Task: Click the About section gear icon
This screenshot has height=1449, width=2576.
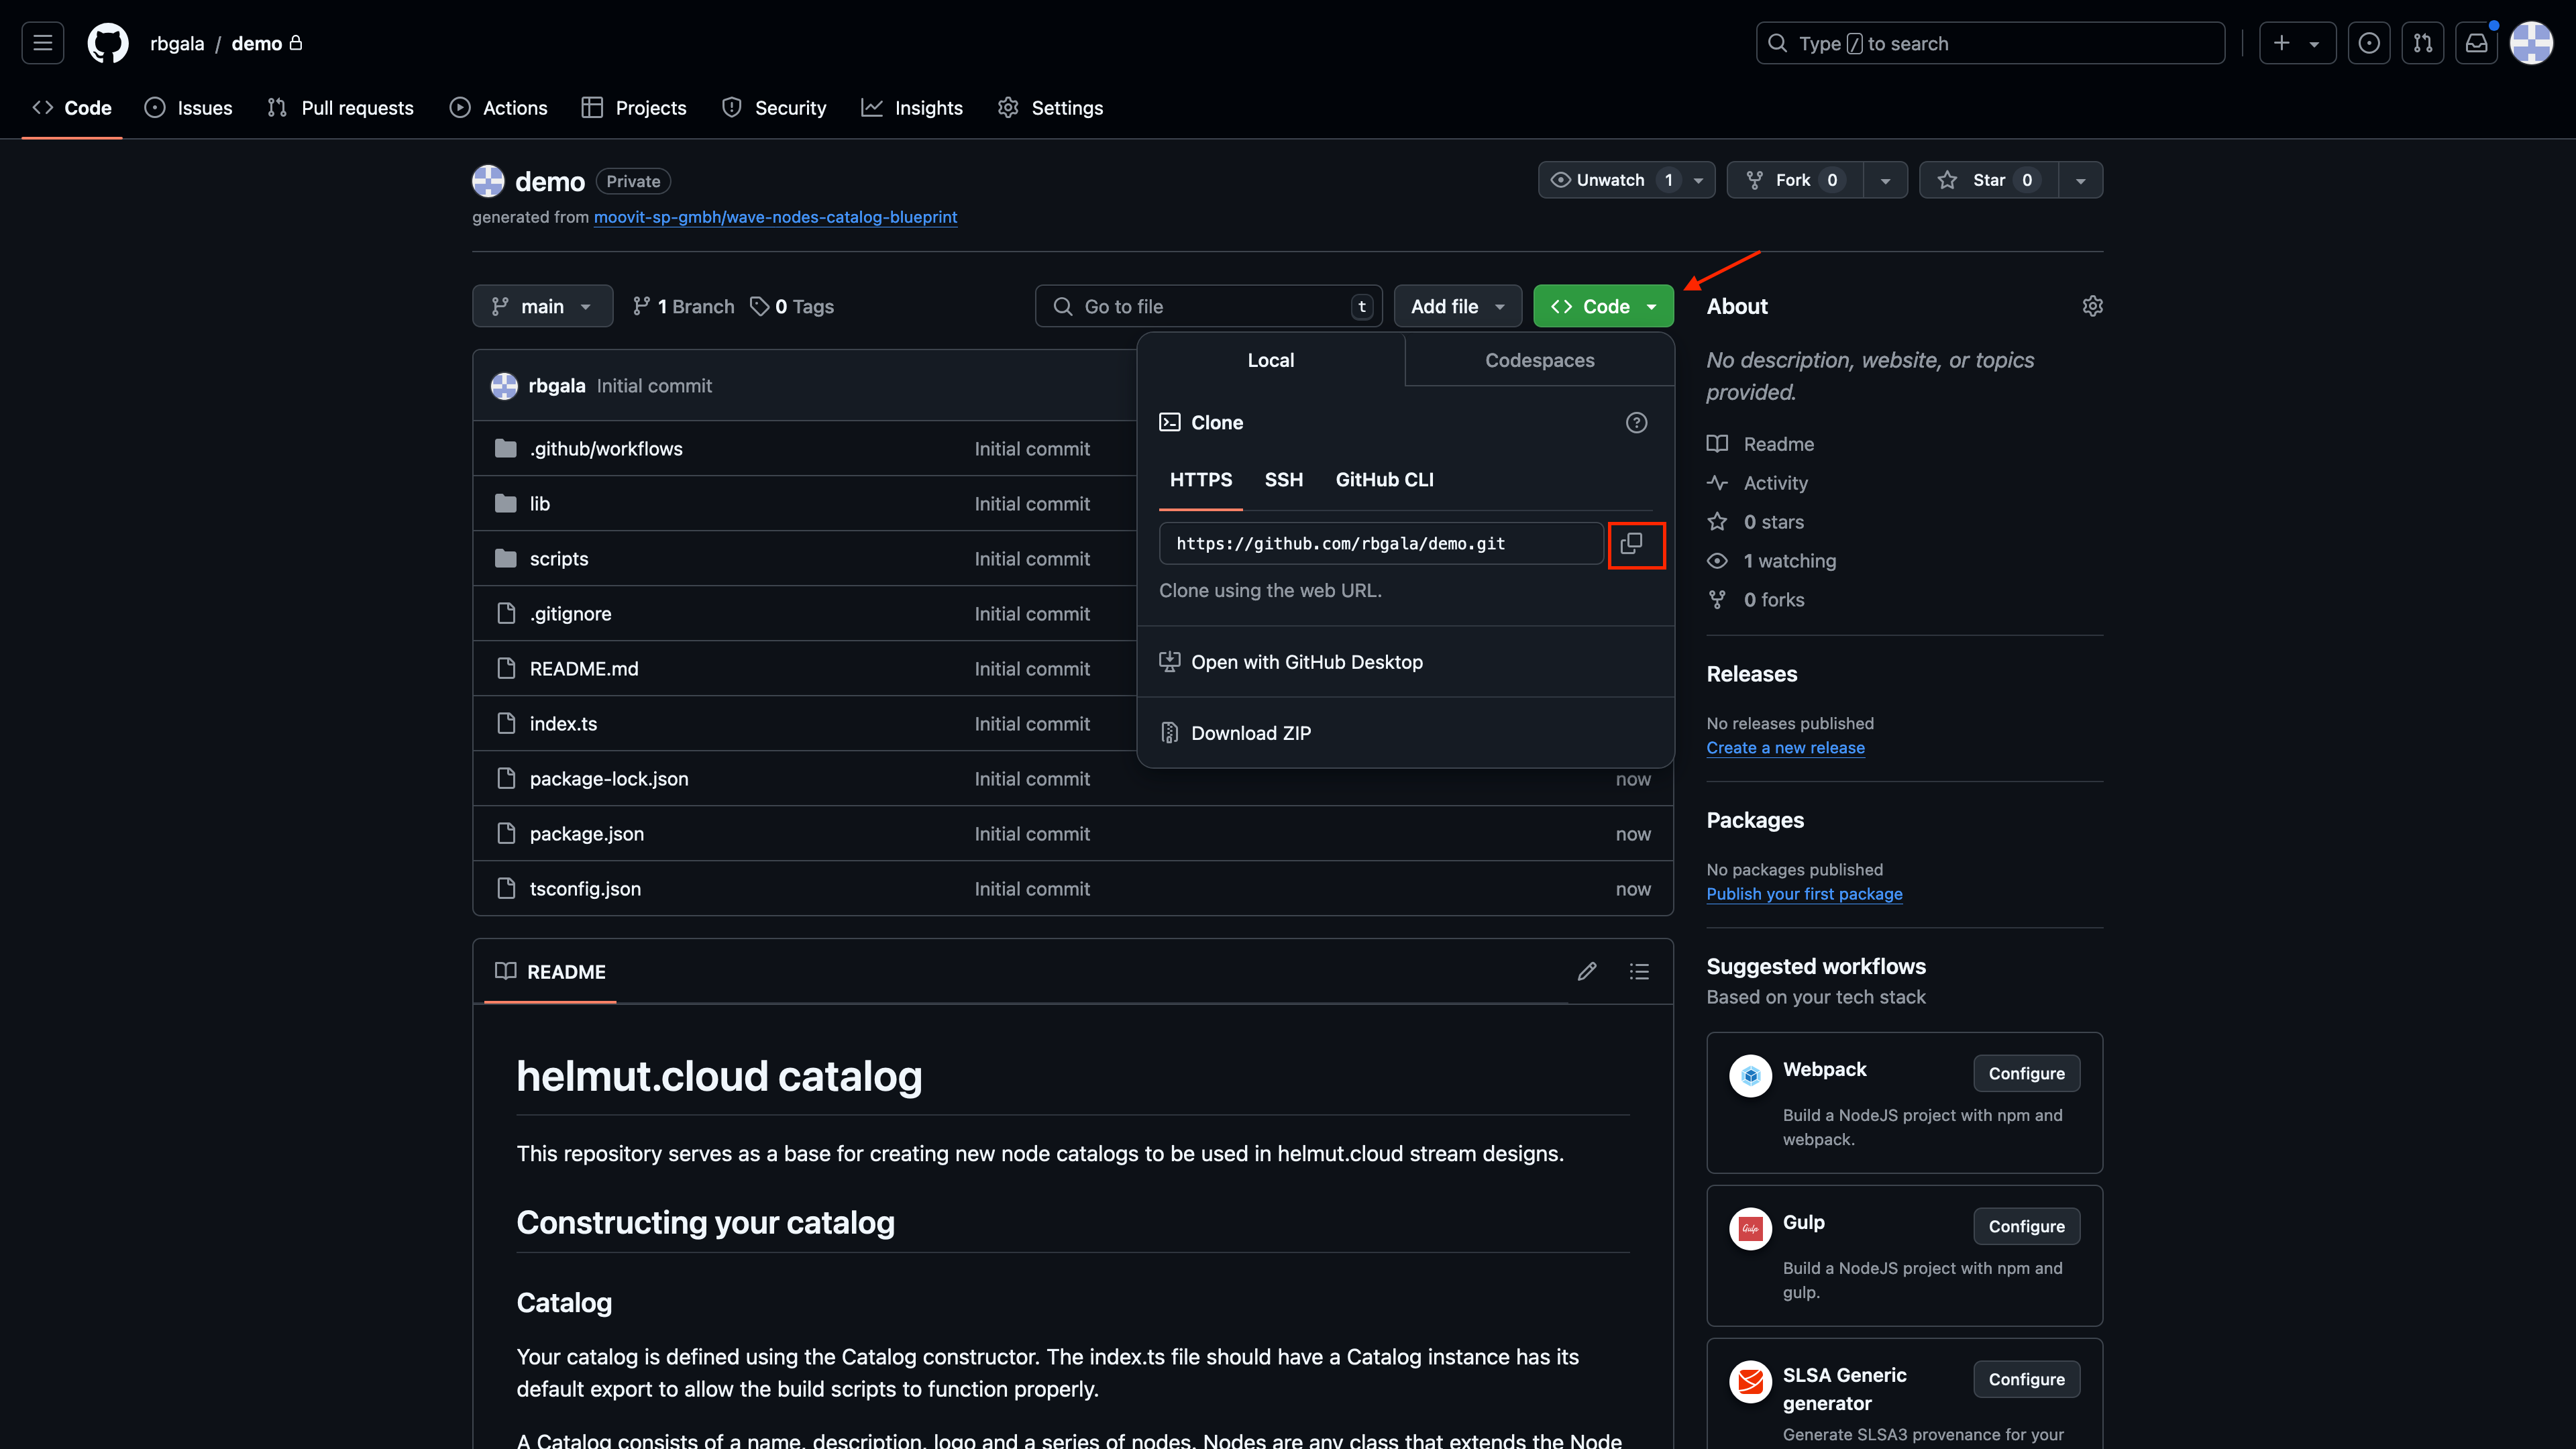Action: [2092, 306]
